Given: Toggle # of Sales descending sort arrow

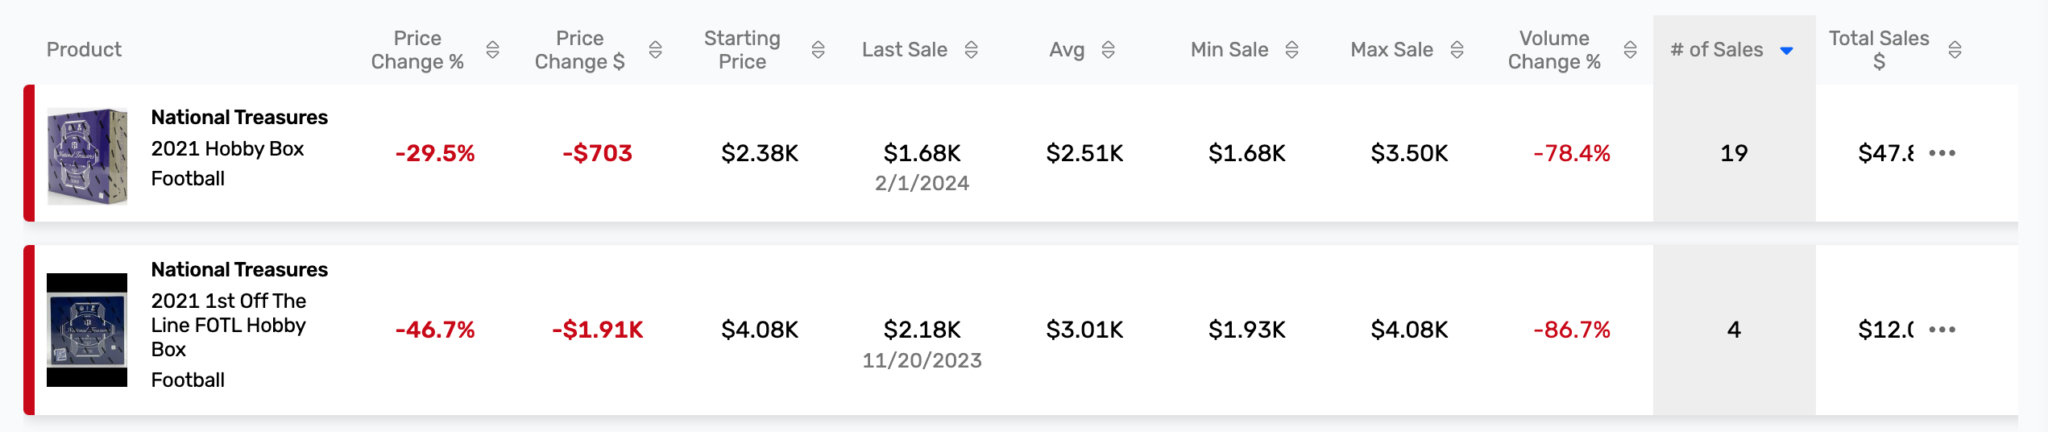Looking at the screenshot, I should [x=1787, y=51].
